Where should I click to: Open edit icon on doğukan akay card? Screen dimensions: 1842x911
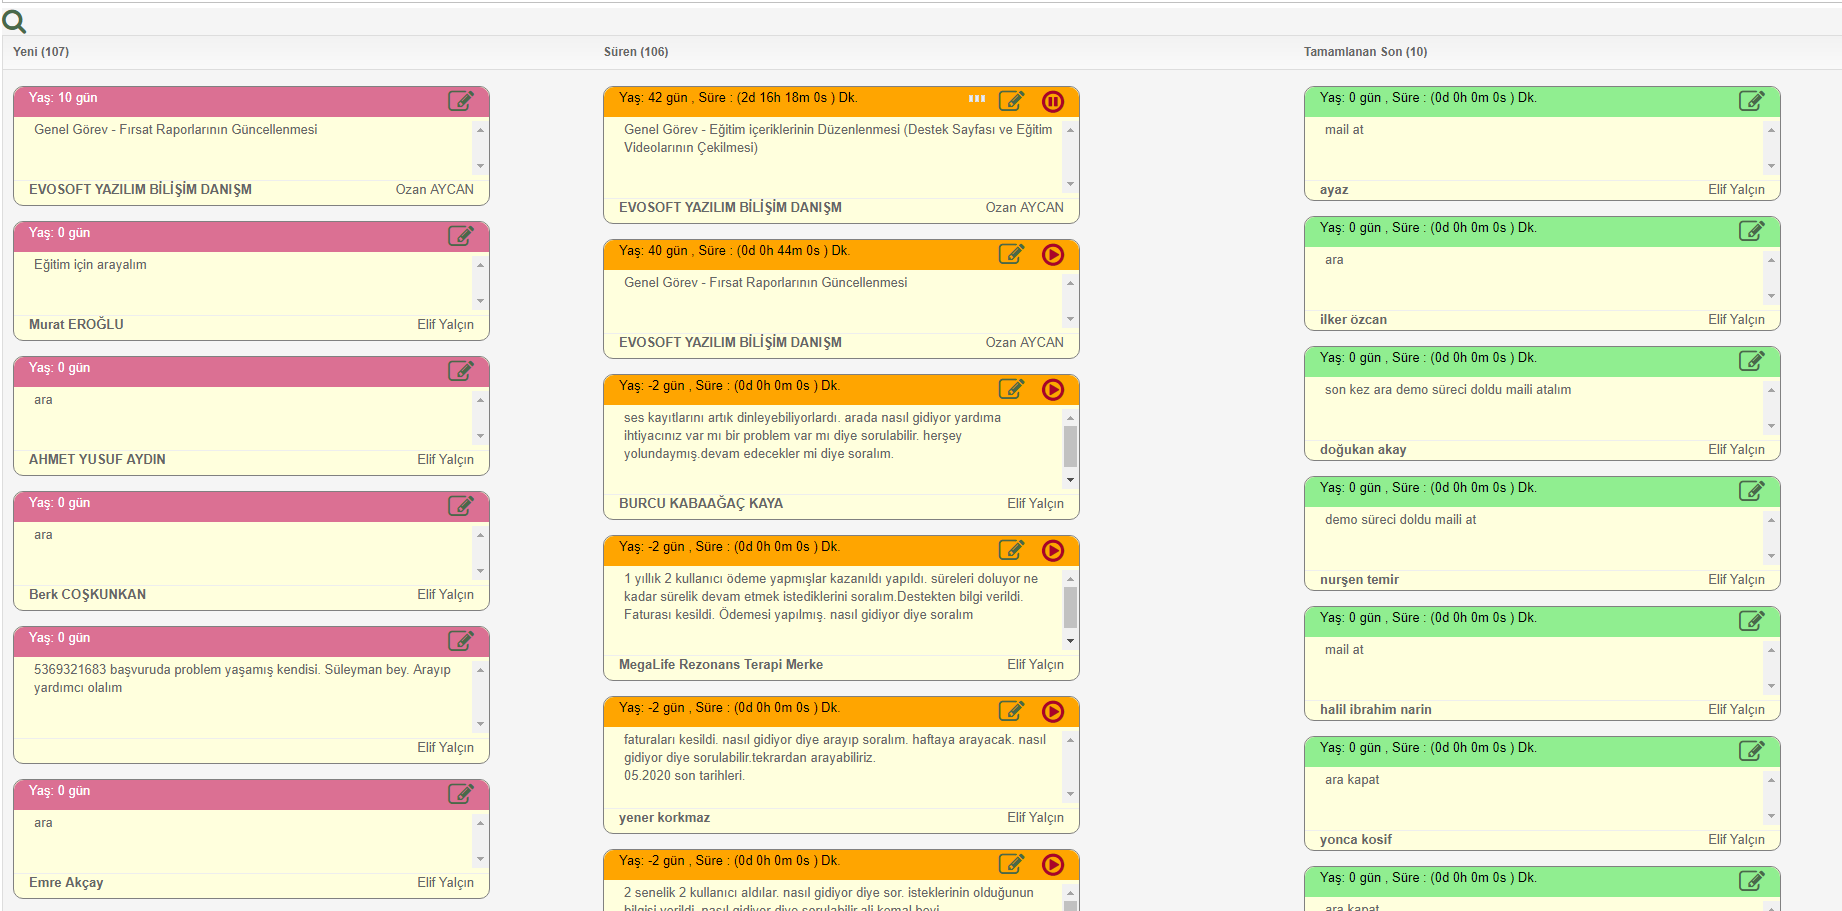point(1751,361)
